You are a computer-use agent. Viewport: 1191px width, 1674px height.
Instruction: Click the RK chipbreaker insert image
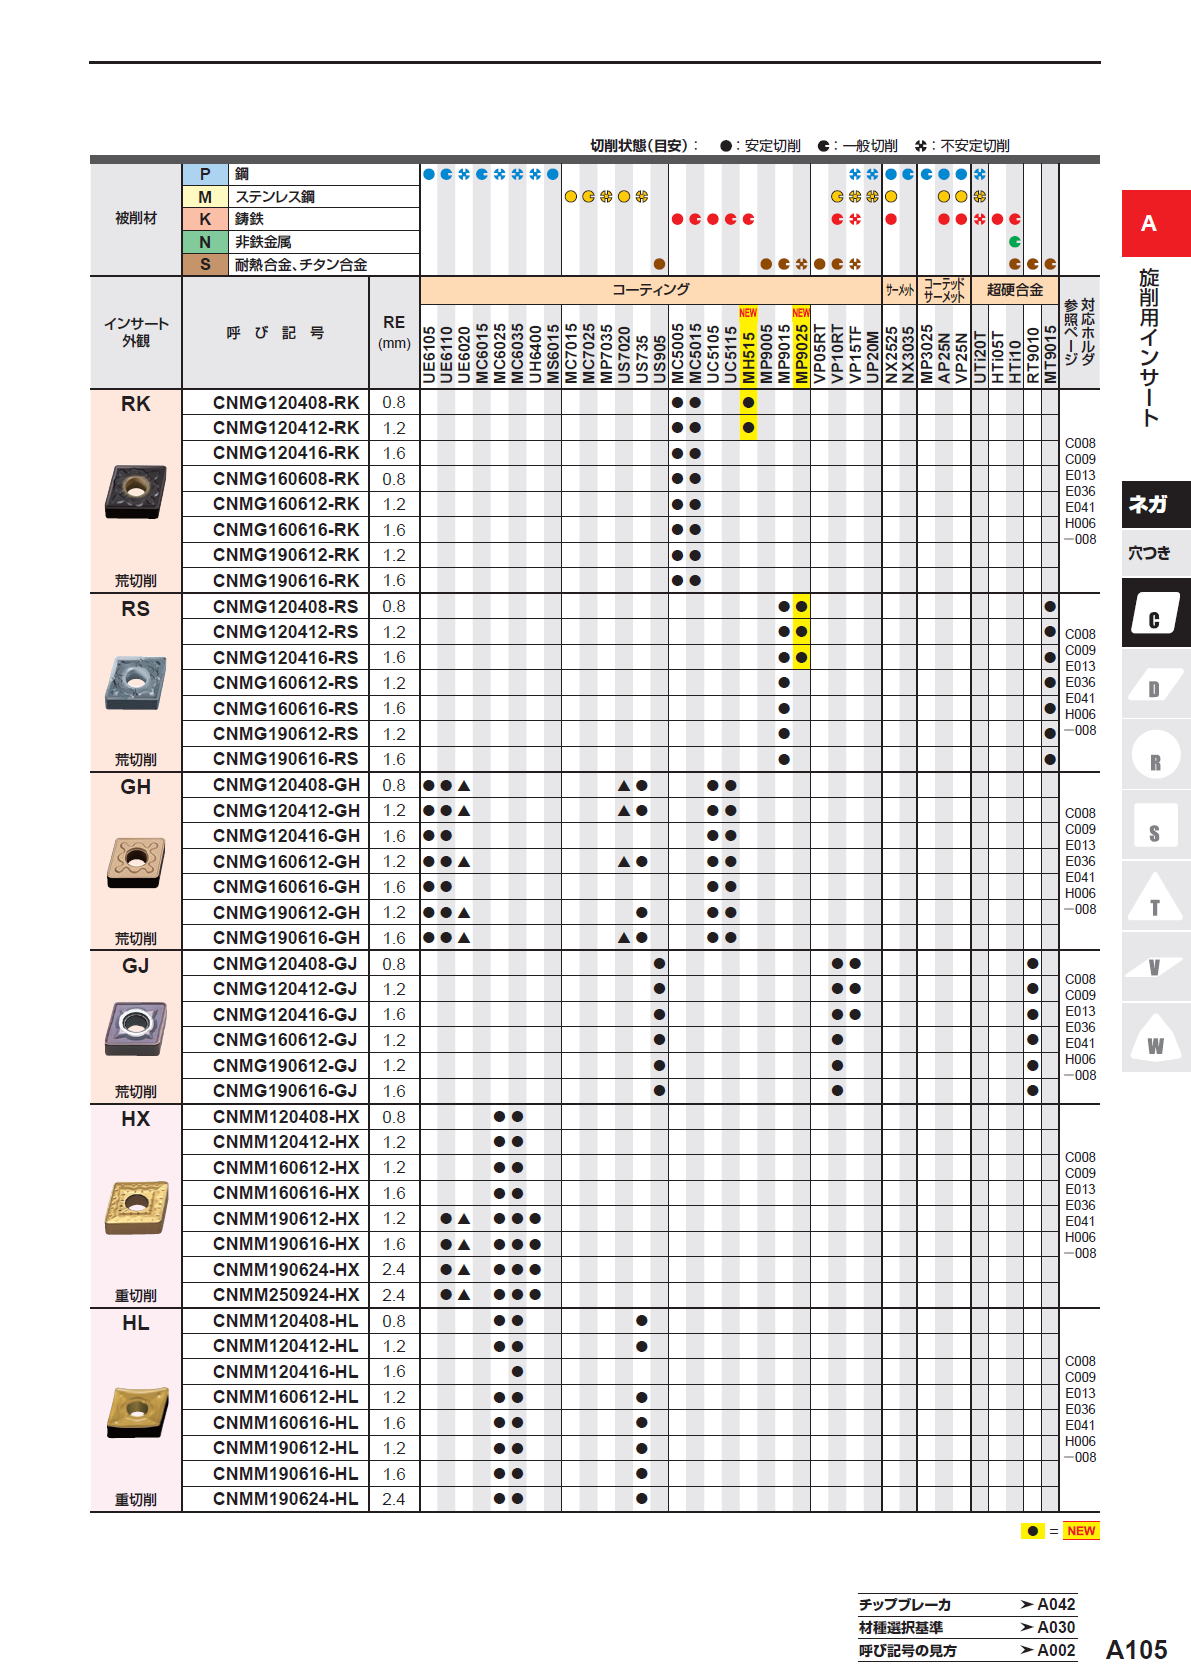click(136, 491)
